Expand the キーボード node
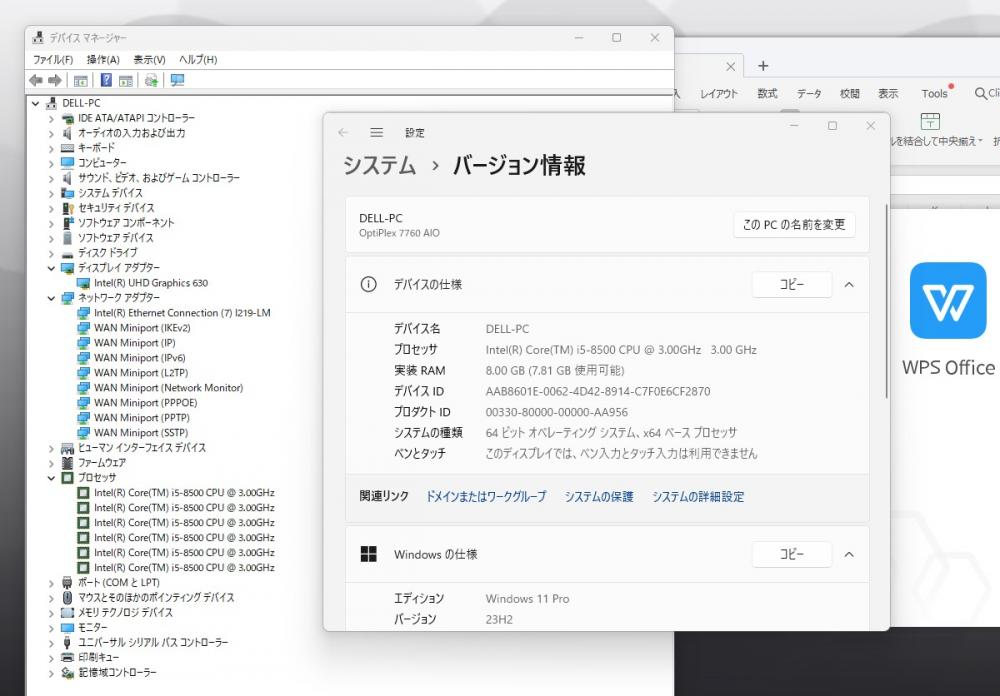 pos(52,148)
